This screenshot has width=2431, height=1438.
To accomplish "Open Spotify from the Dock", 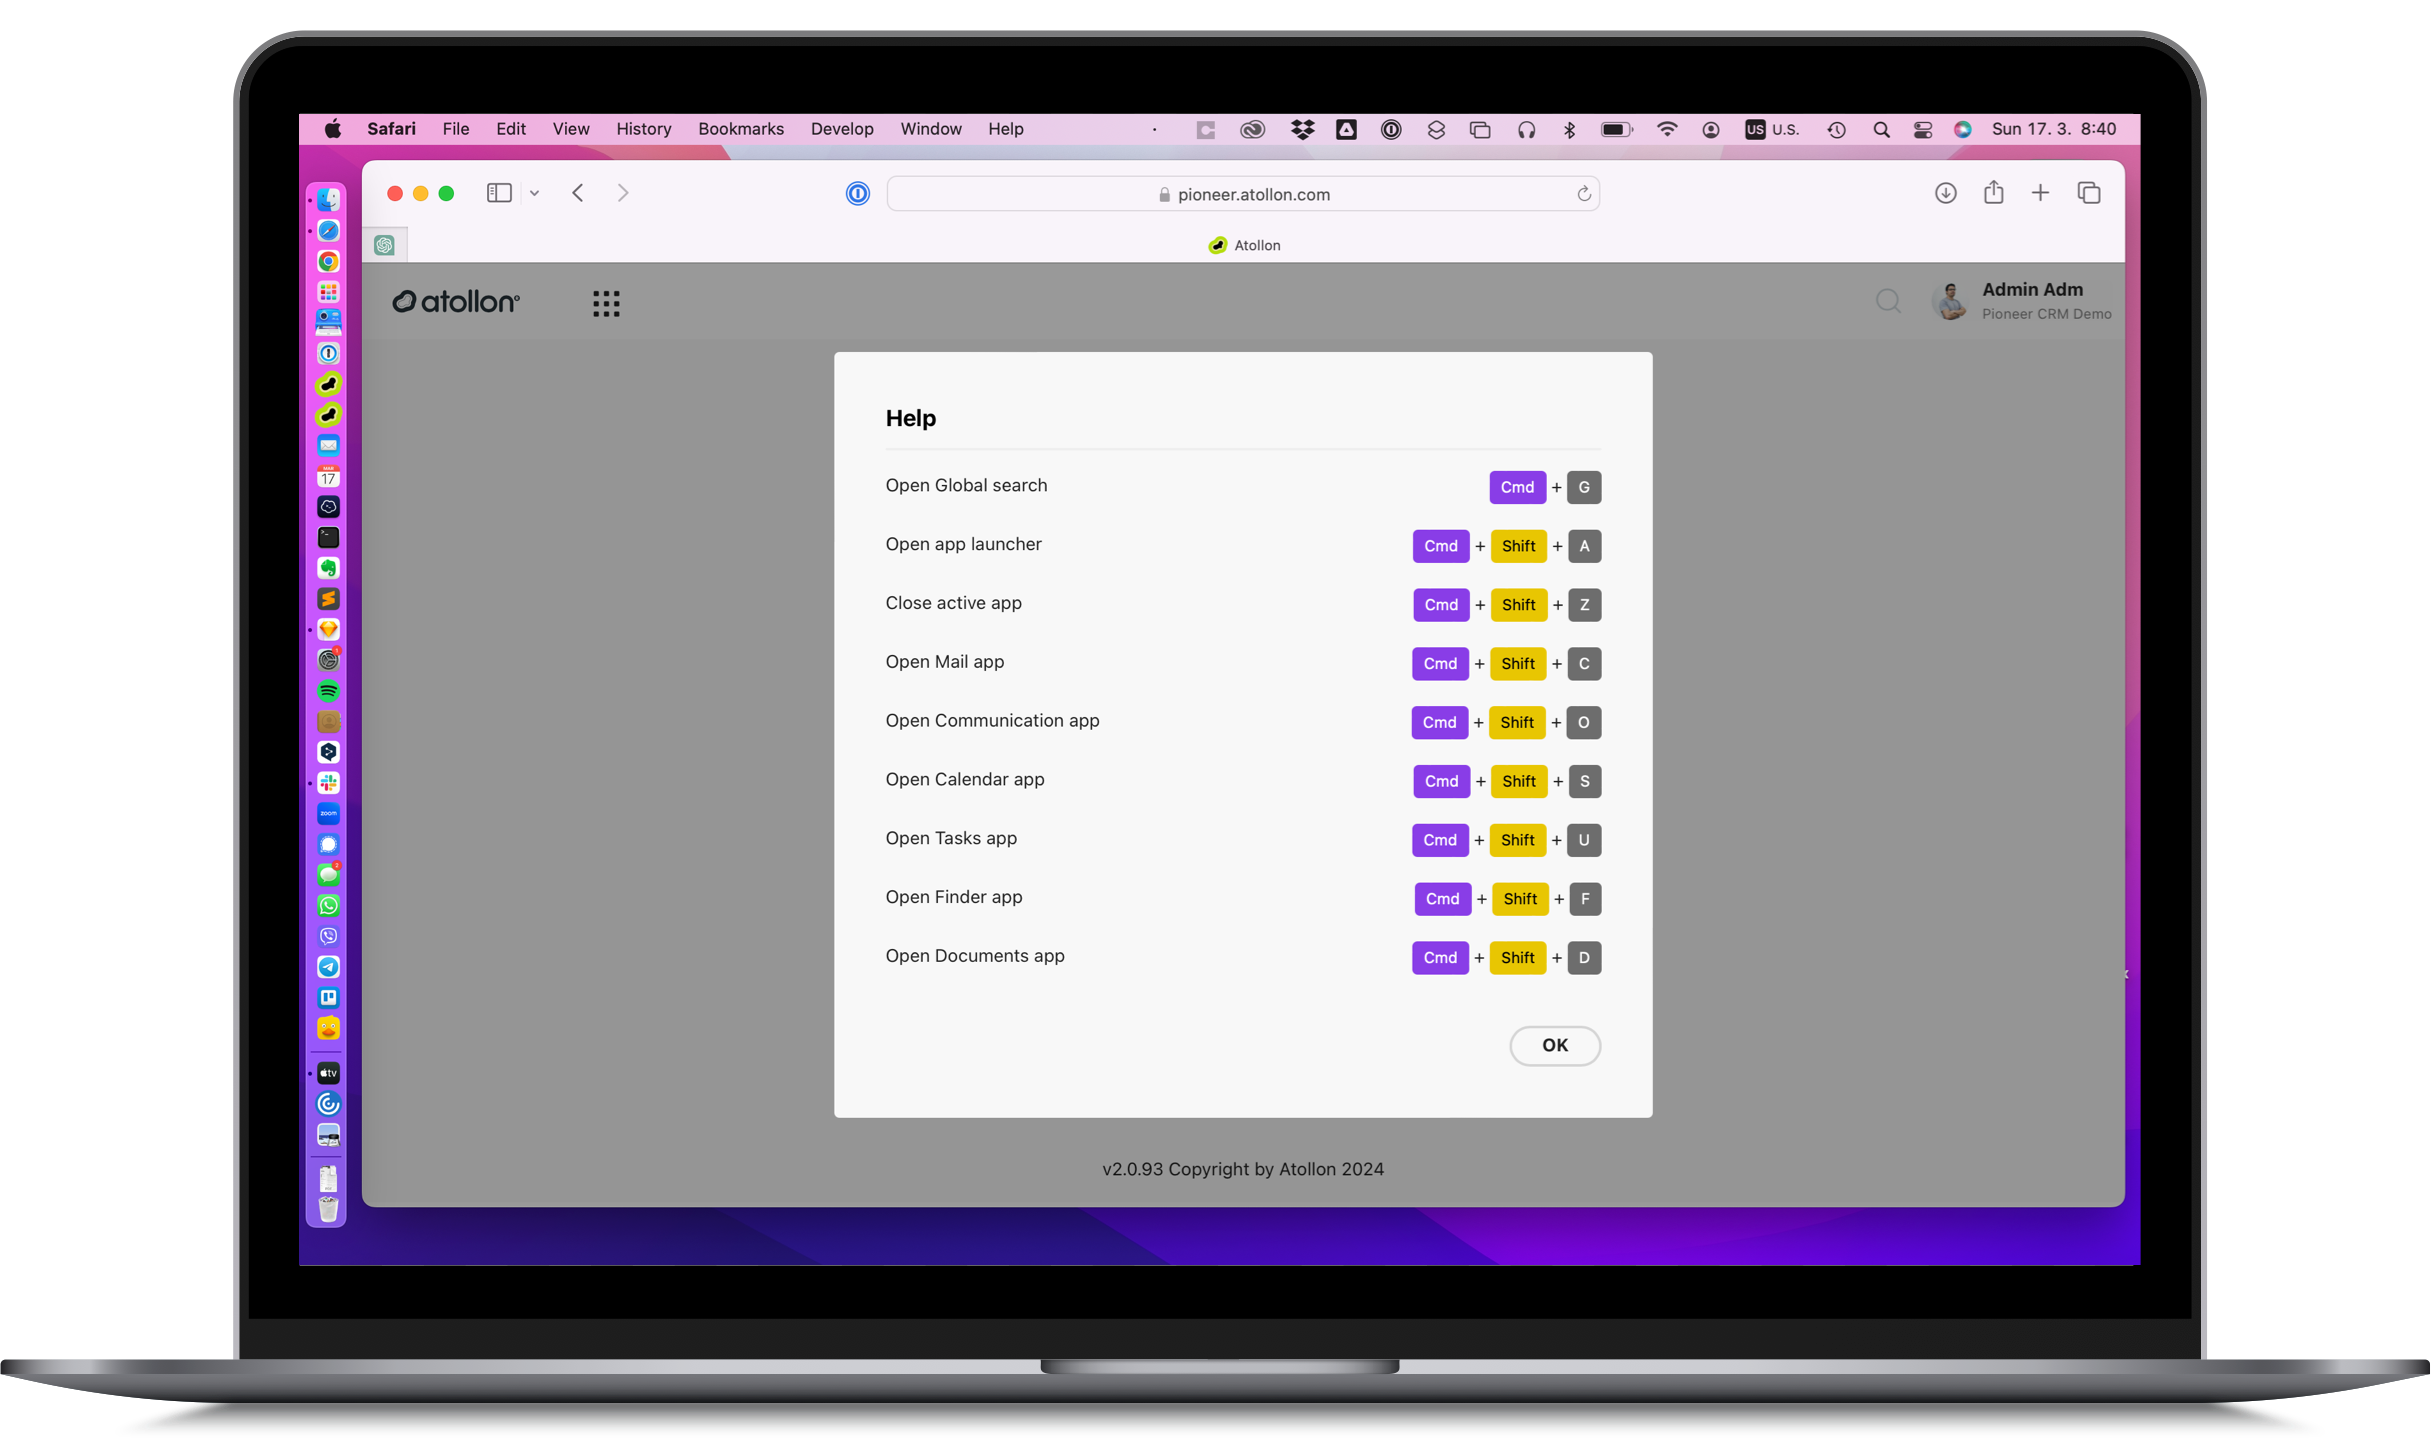I will [x=329, y=690].
